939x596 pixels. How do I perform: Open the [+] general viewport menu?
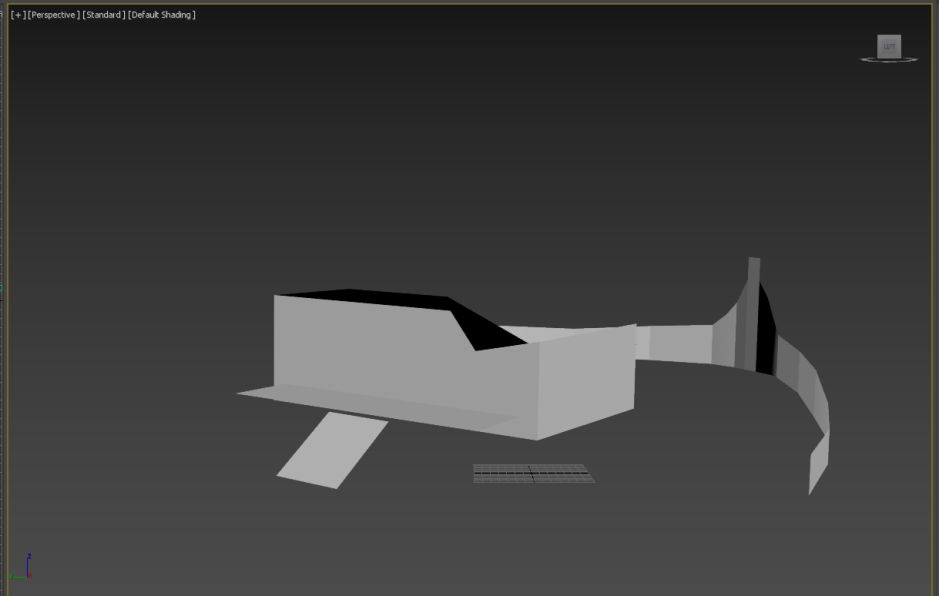pos(18,15)
